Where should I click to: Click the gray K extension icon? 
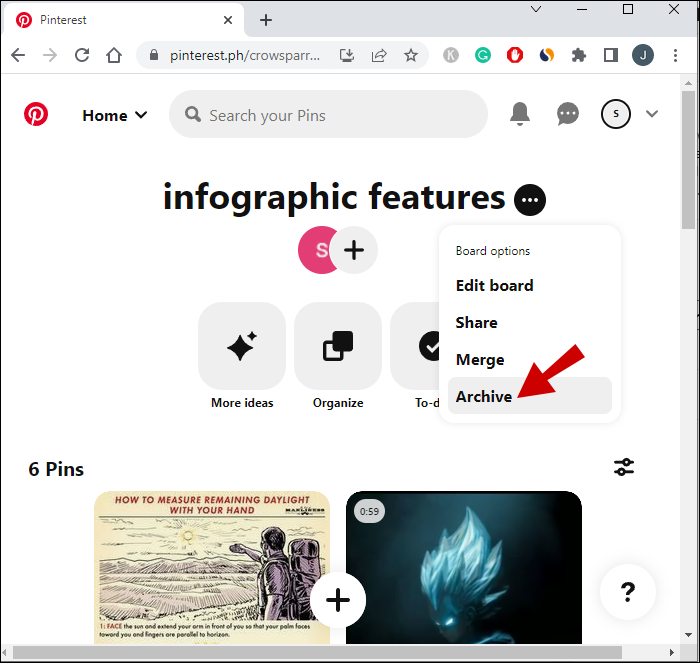click(x=451, y=55)
